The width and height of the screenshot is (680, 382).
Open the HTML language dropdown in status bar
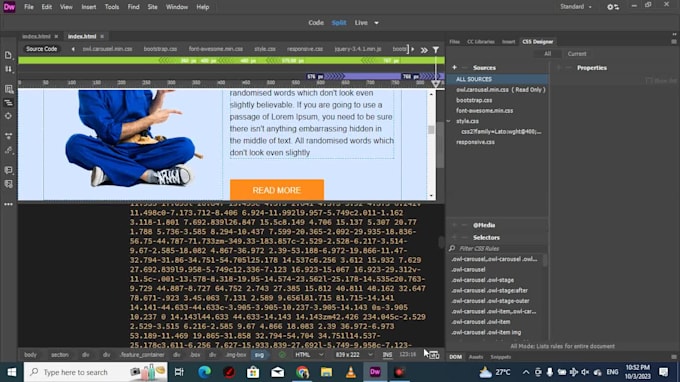[x=309, y=355]
